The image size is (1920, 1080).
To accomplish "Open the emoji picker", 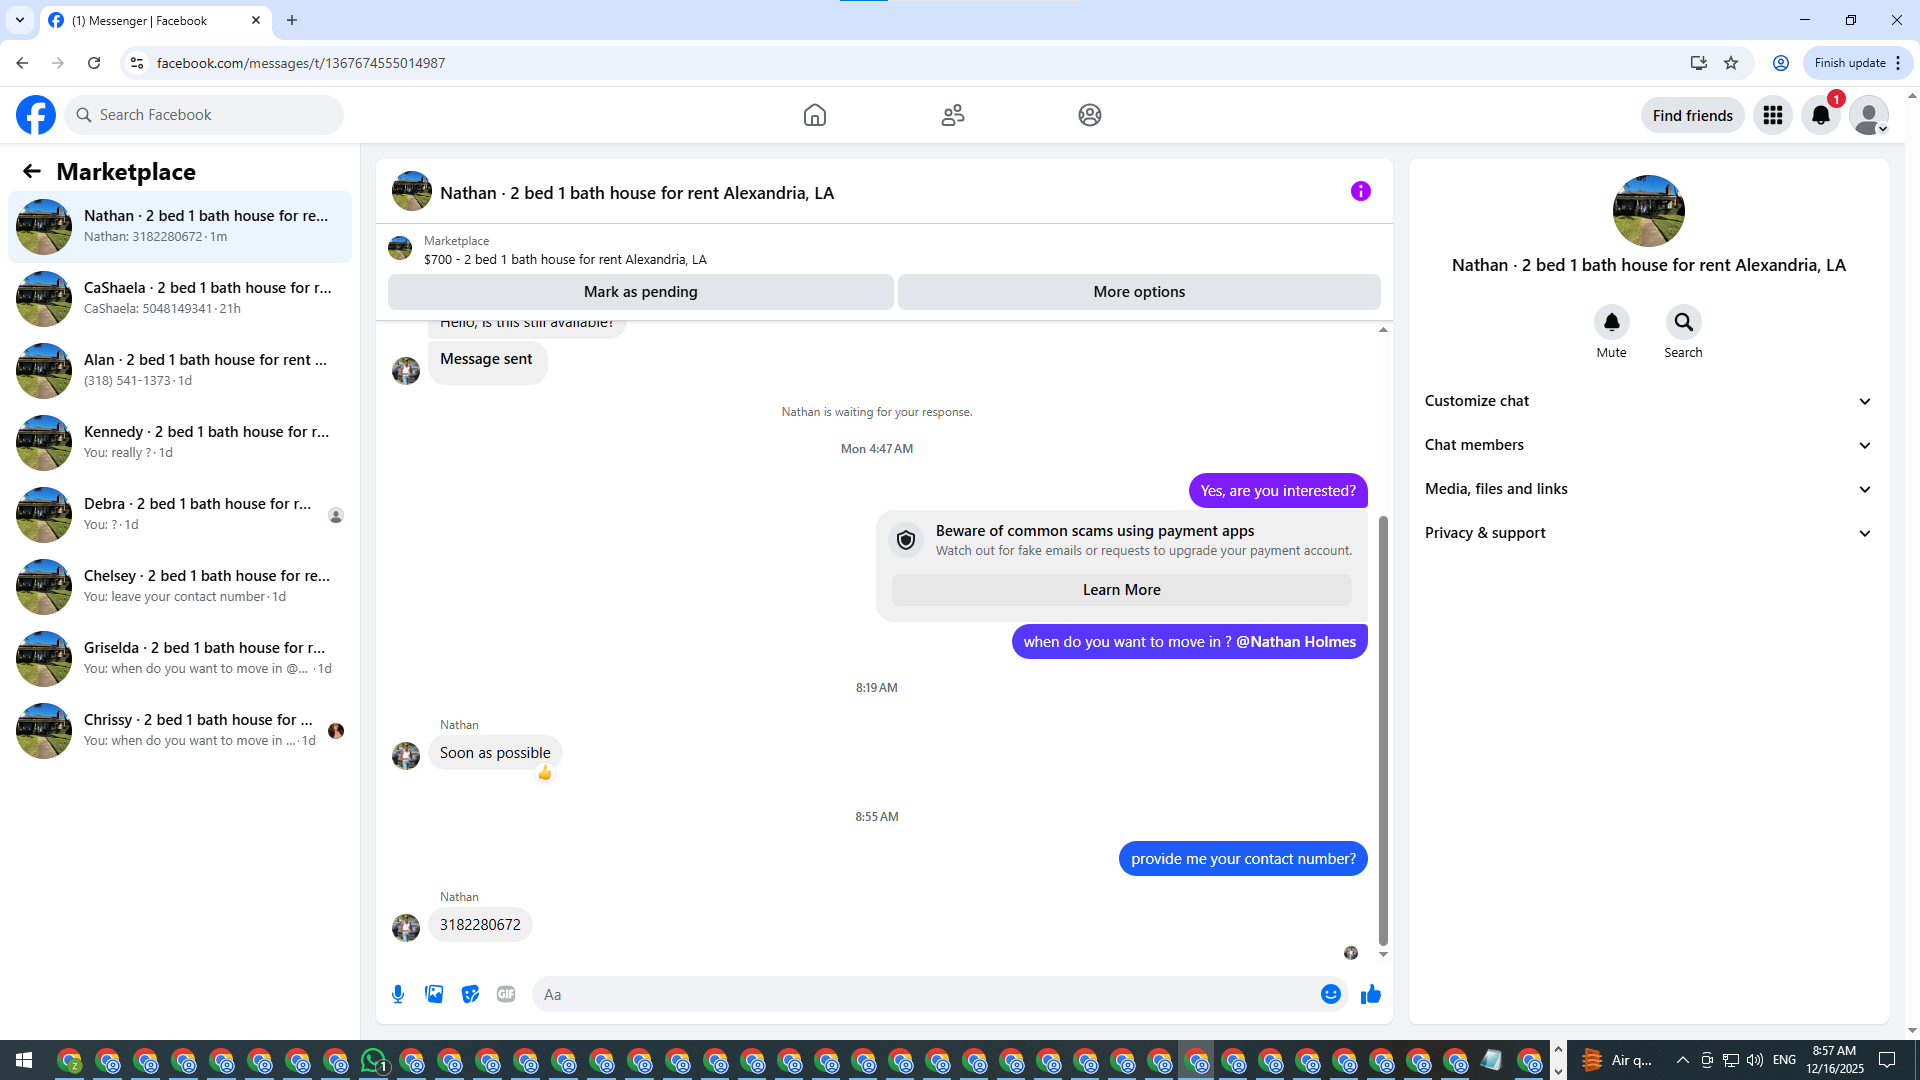I will coord(1331,994).
